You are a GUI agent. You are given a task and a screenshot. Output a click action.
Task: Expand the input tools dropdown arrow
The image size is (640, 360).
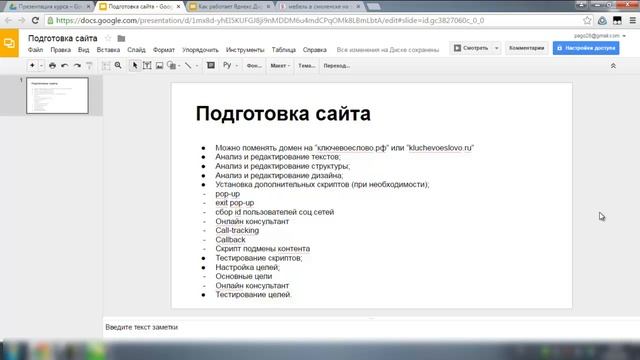[x=237, y=66]
